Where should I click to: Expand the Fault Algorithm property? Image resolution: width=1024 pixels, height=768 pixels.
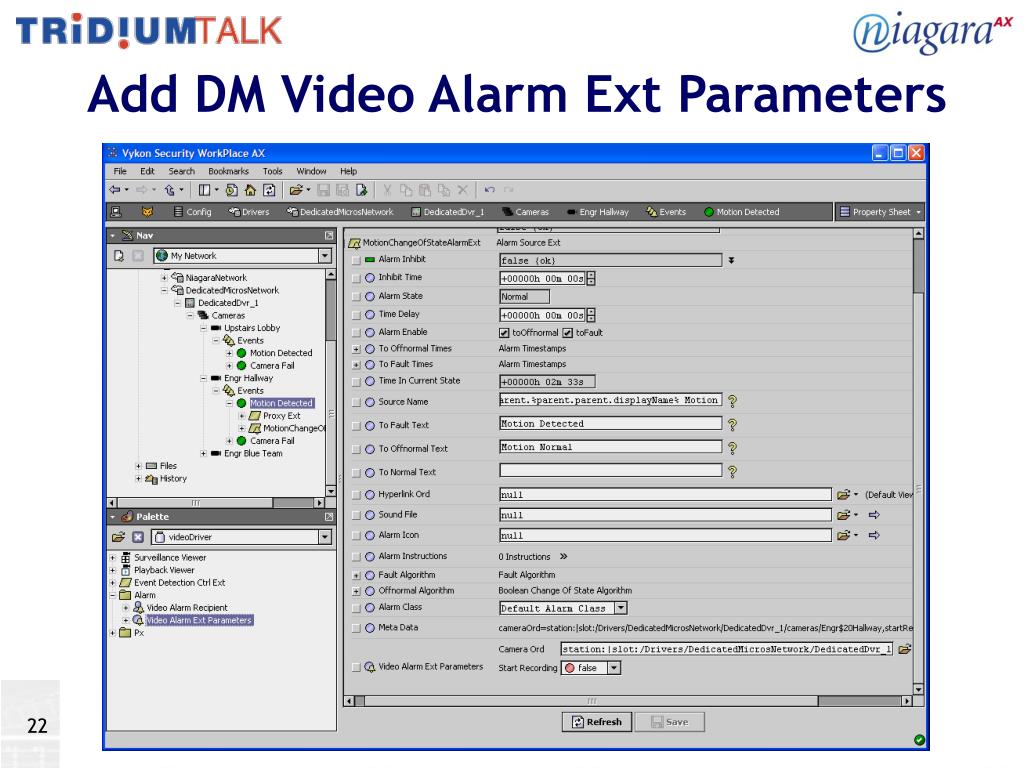tap(356, 576)
